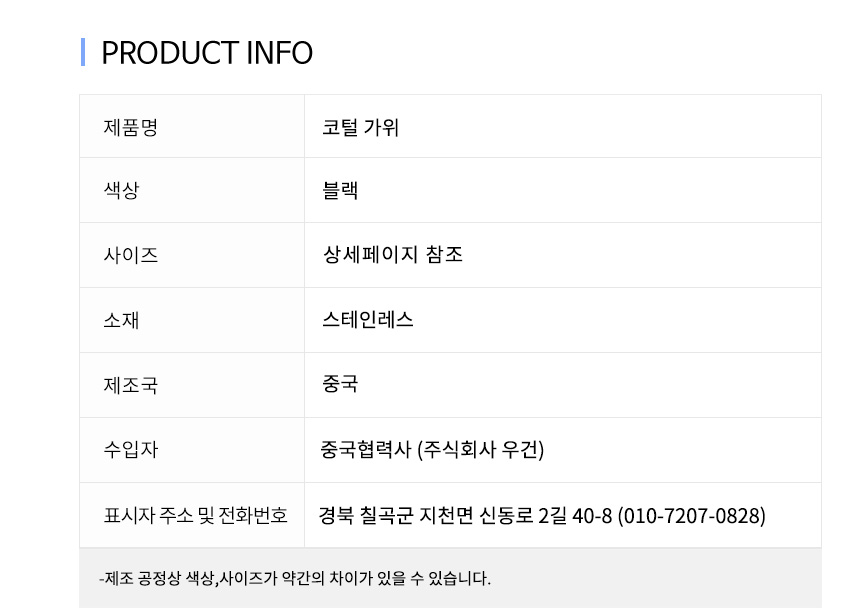Select the 소재 label cell
The image size is (860, 615).
[121, 320]
